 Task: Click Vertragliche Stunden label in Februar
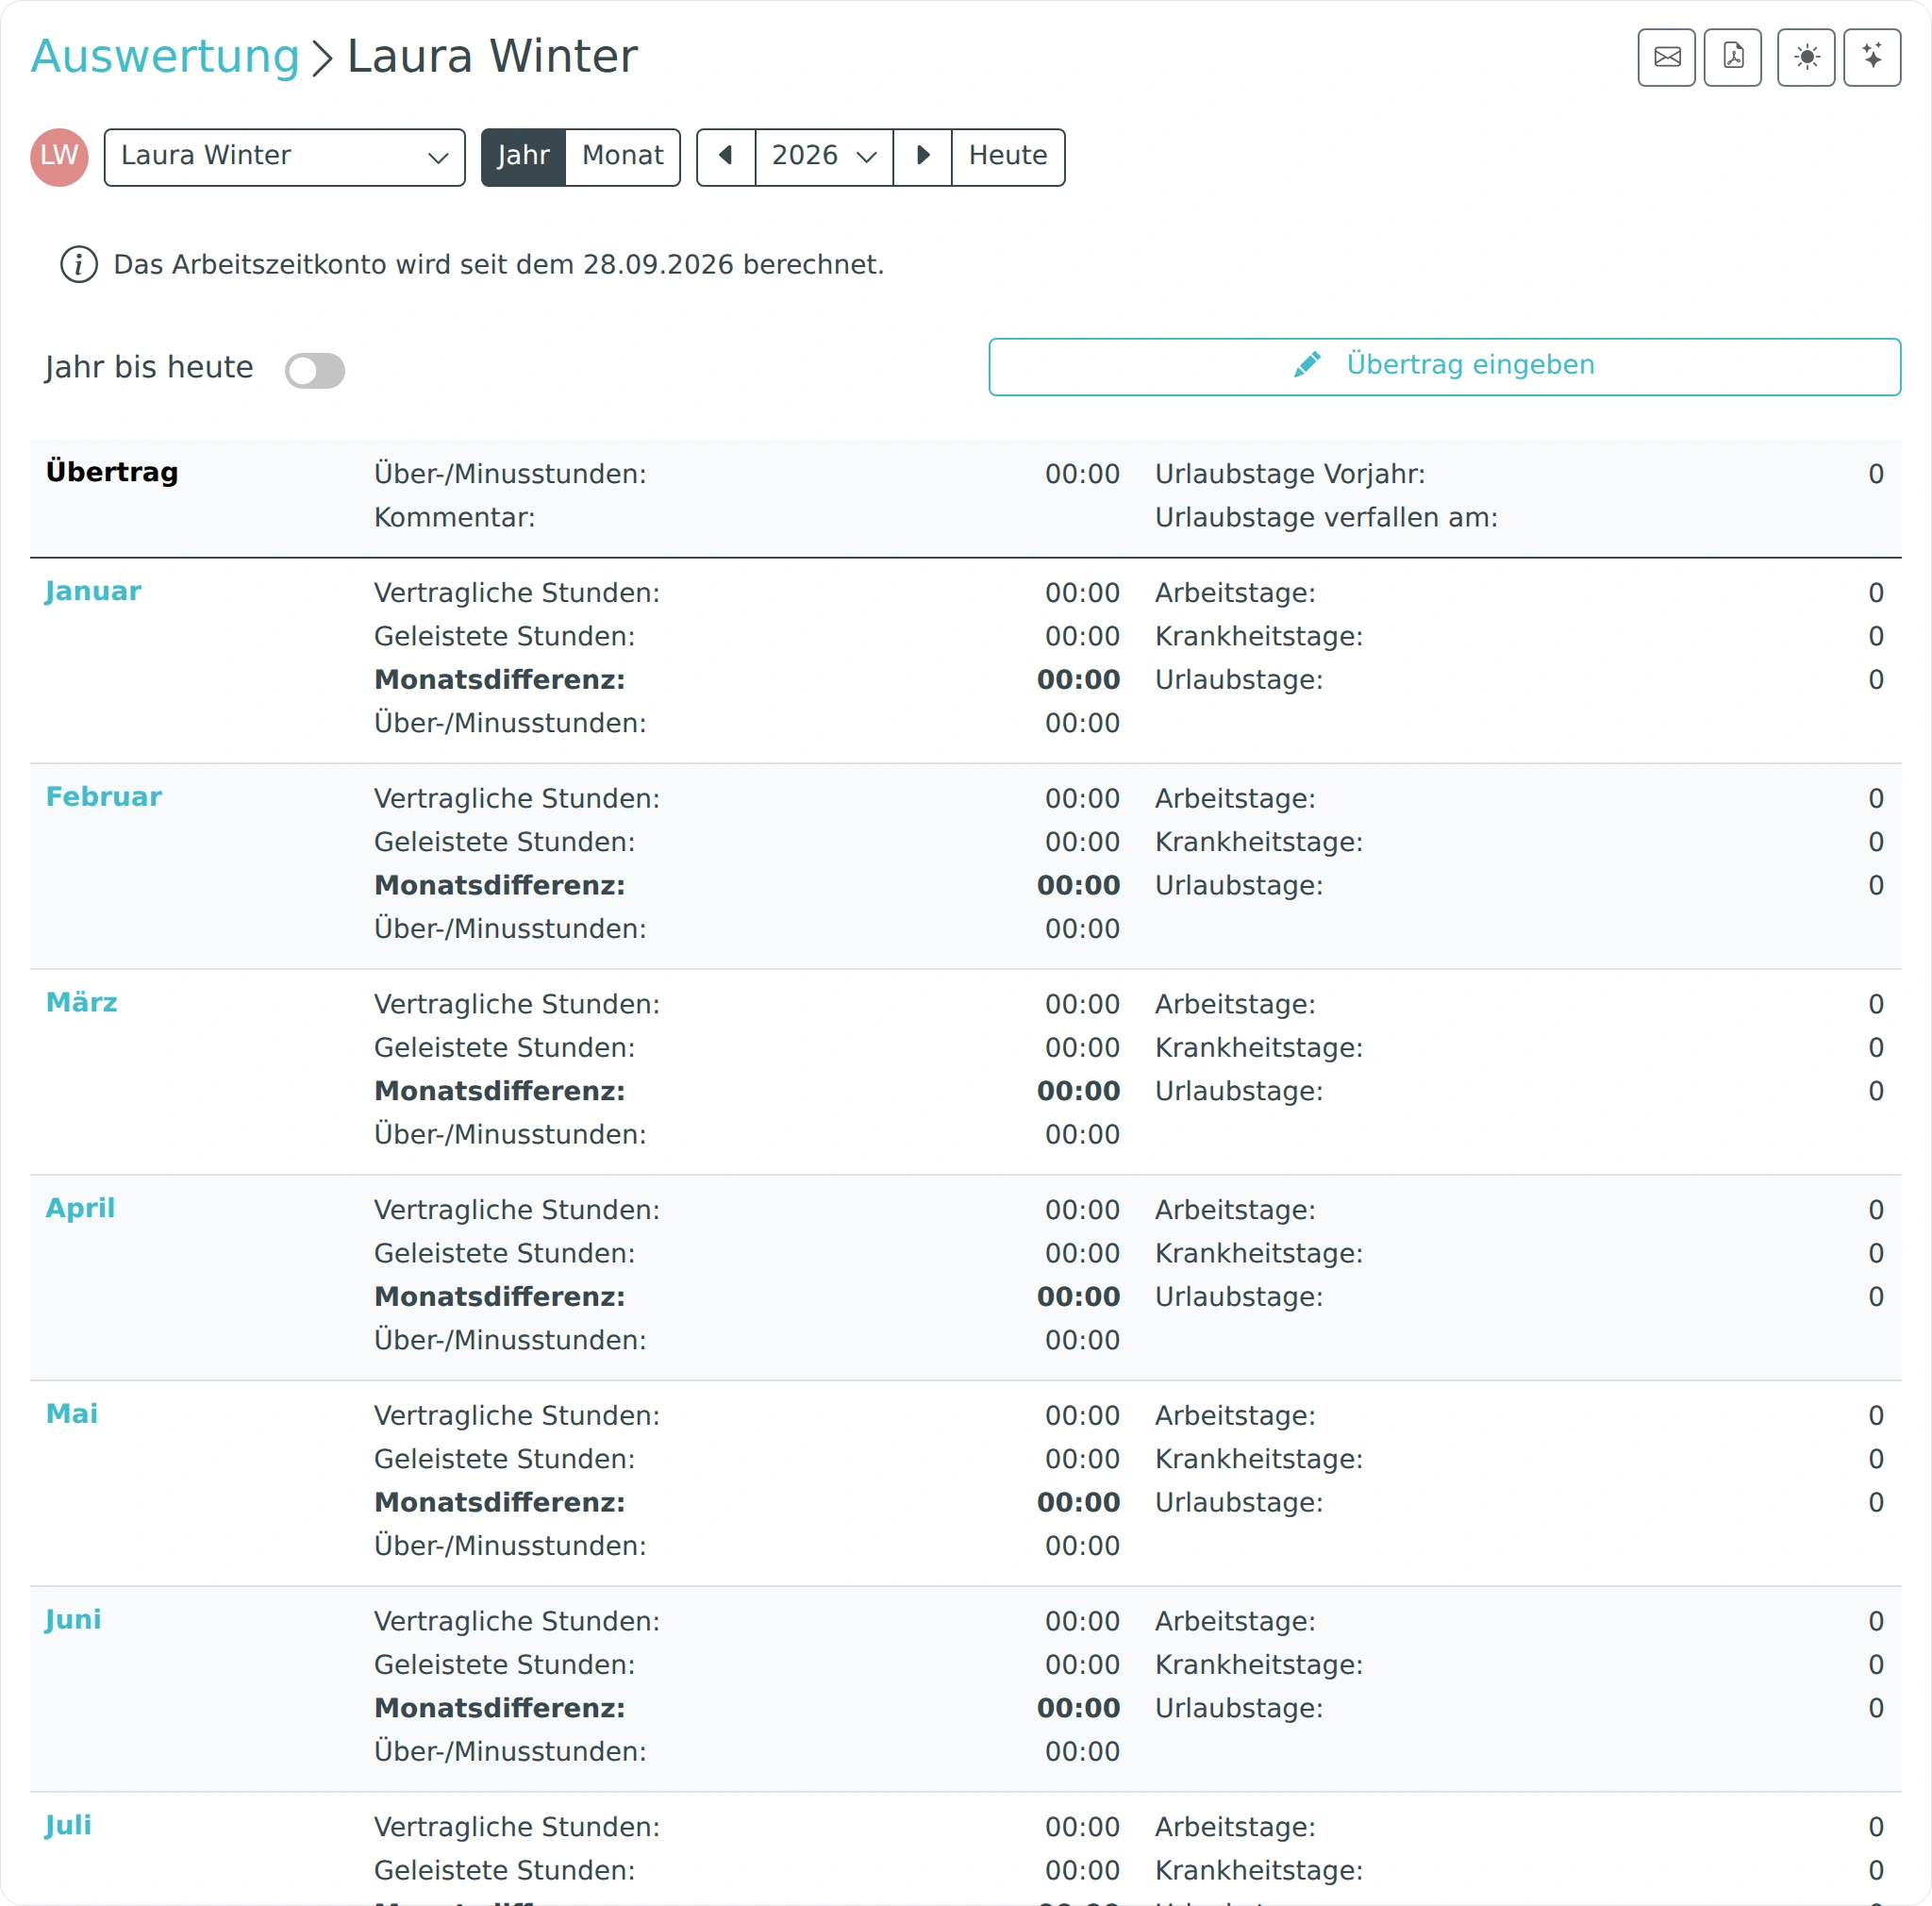[516, 799]
